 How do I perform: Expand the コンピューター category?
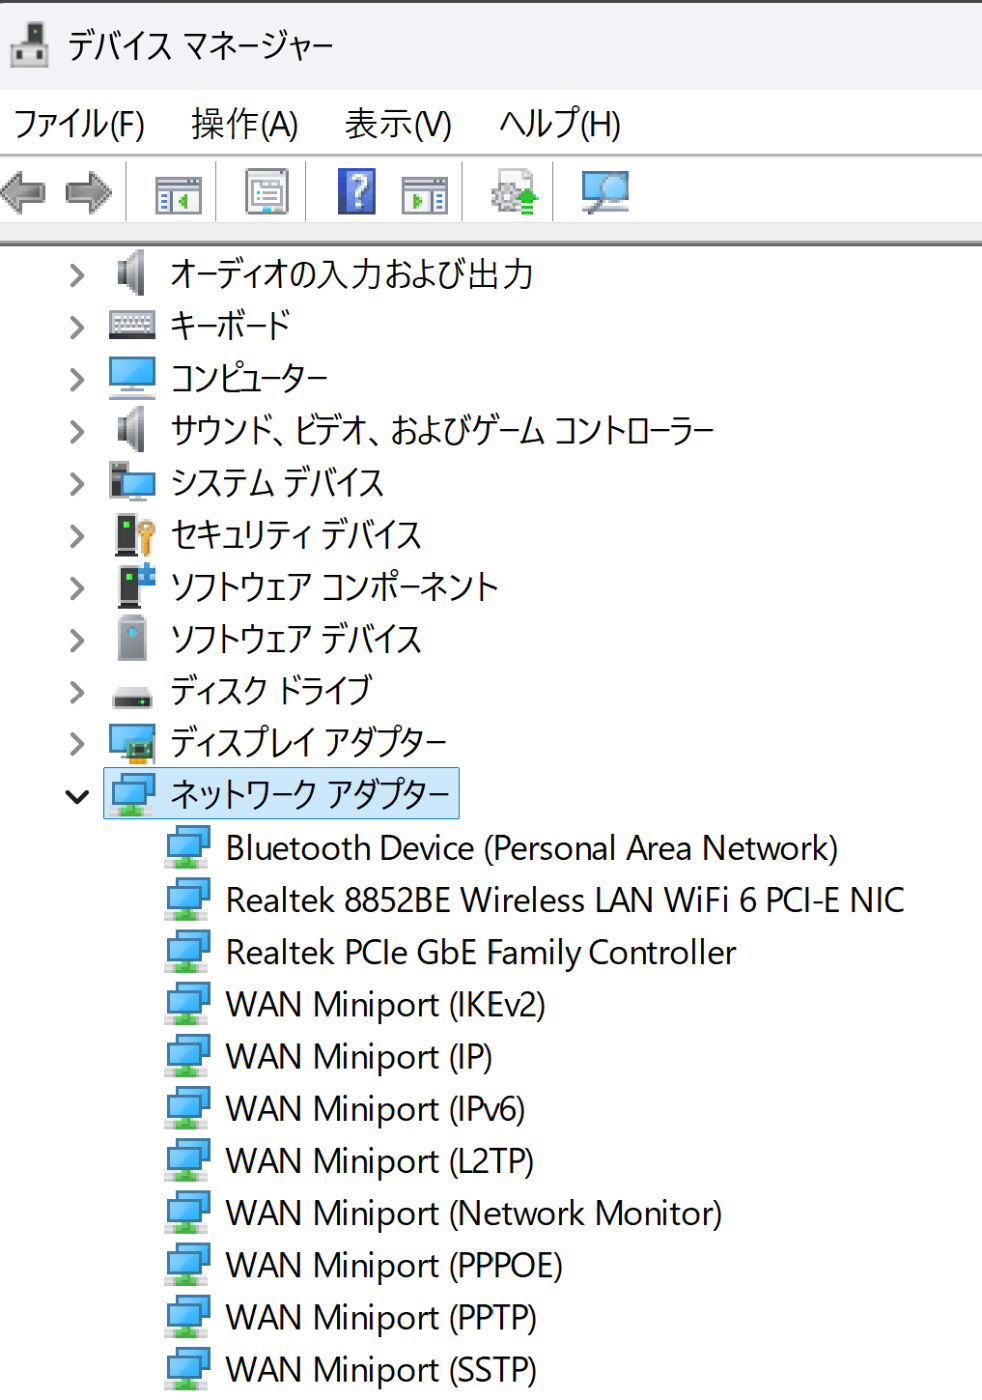pyautogui.click(x=77, y=378)
